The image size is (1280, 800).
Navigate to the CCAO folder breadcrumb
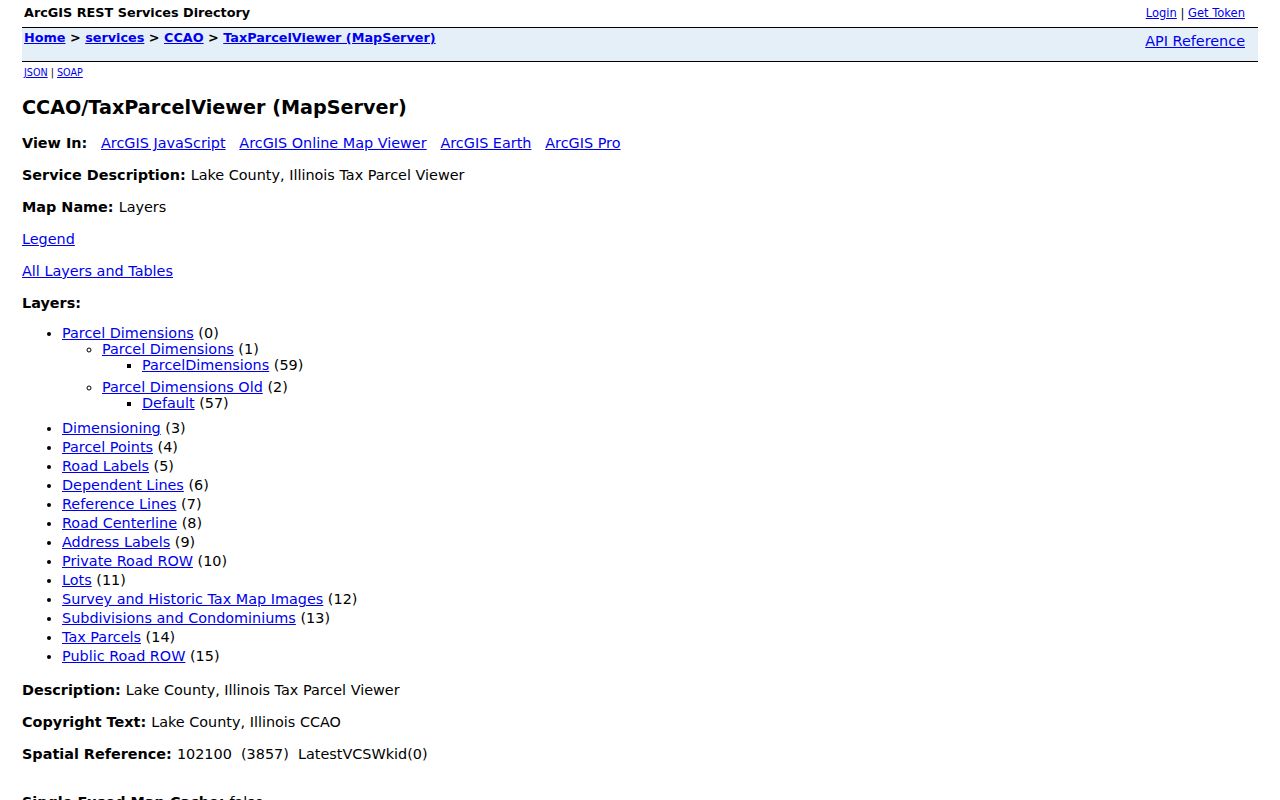coord(184,38)
